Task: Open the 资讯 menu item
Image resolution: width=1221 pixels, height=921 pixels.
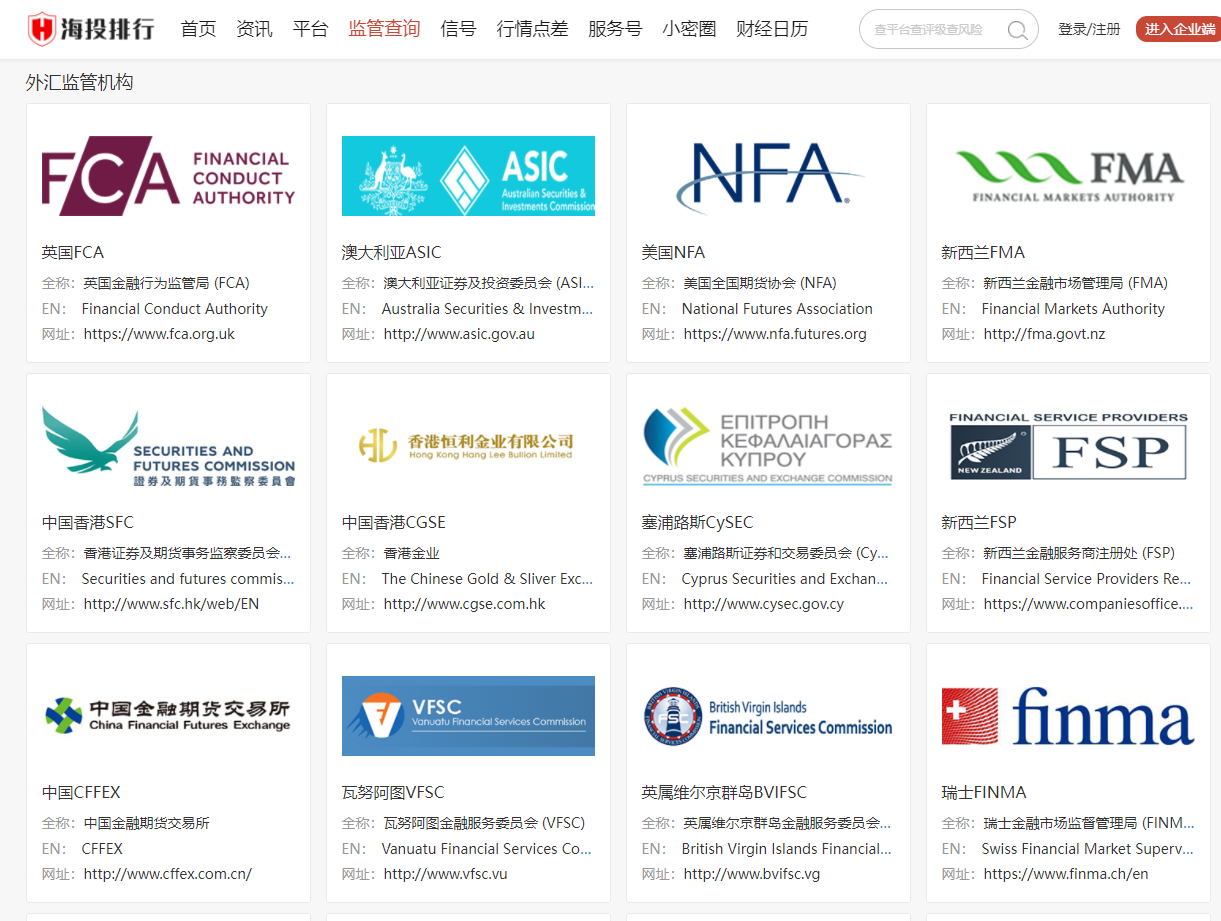Action: click(x=254, y=29)
